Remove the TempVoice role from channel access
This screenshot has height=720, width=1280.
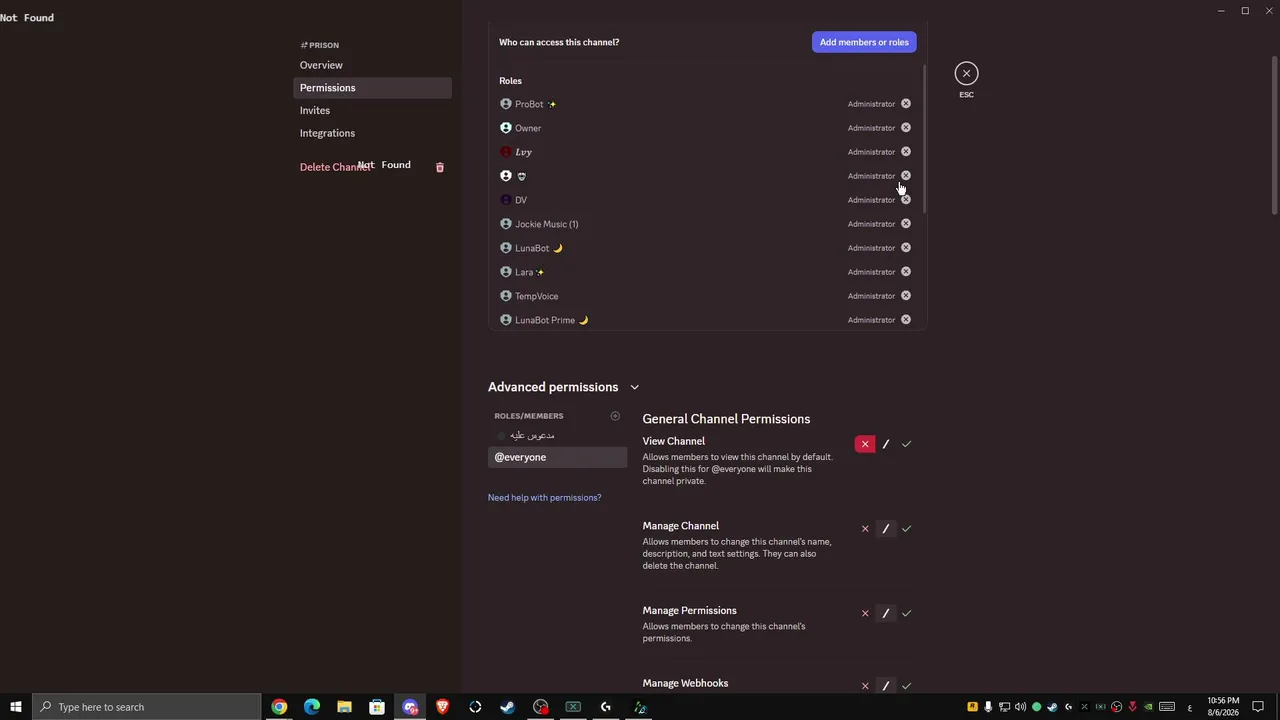pos(906,296)
